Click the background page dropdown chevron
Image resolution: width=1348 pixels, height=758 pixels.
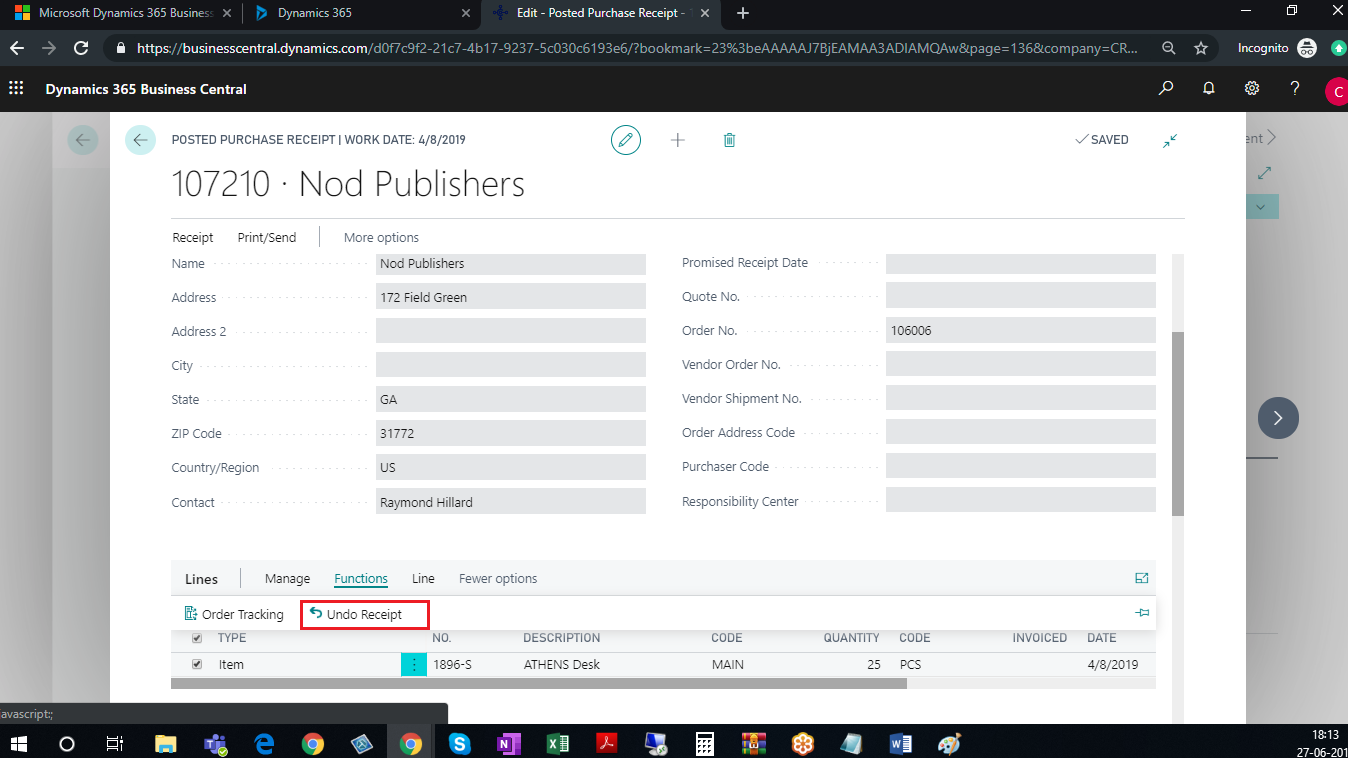pos(1261,207)
